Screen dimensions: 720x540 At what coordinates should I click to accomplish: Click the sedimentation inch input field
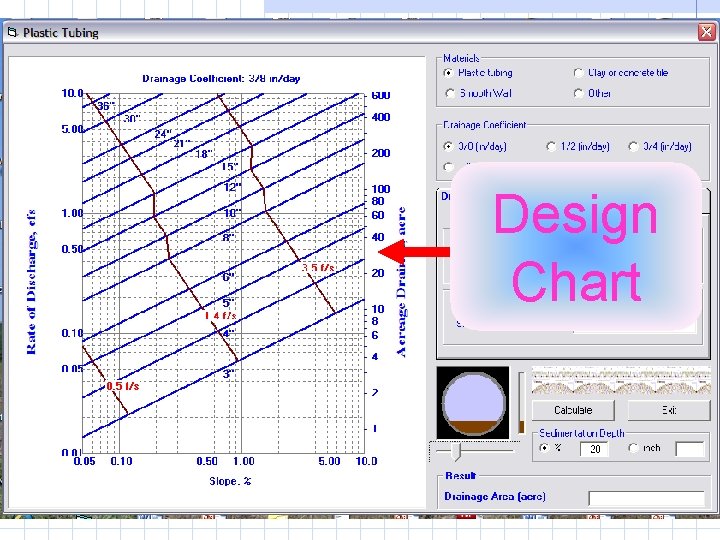tap(690, 449)
